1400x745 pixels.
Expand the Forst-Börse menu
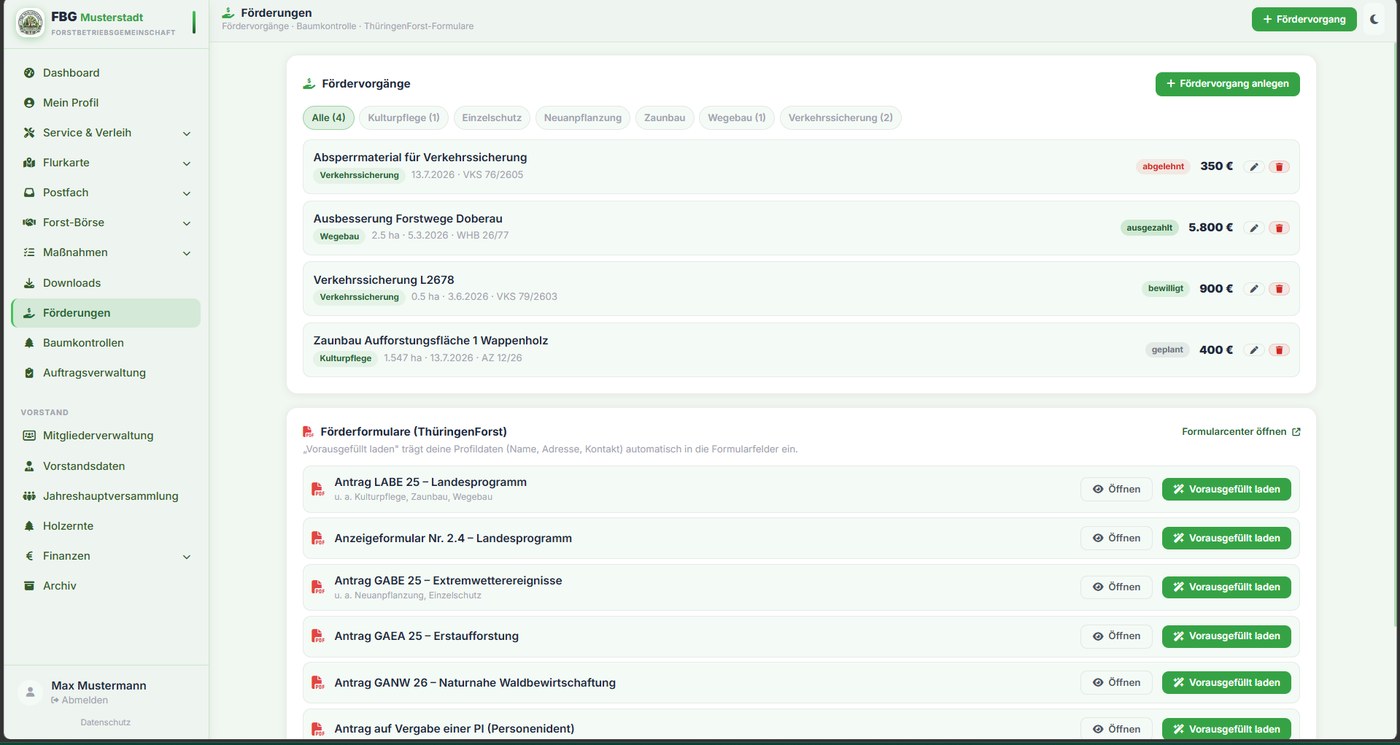105,223
